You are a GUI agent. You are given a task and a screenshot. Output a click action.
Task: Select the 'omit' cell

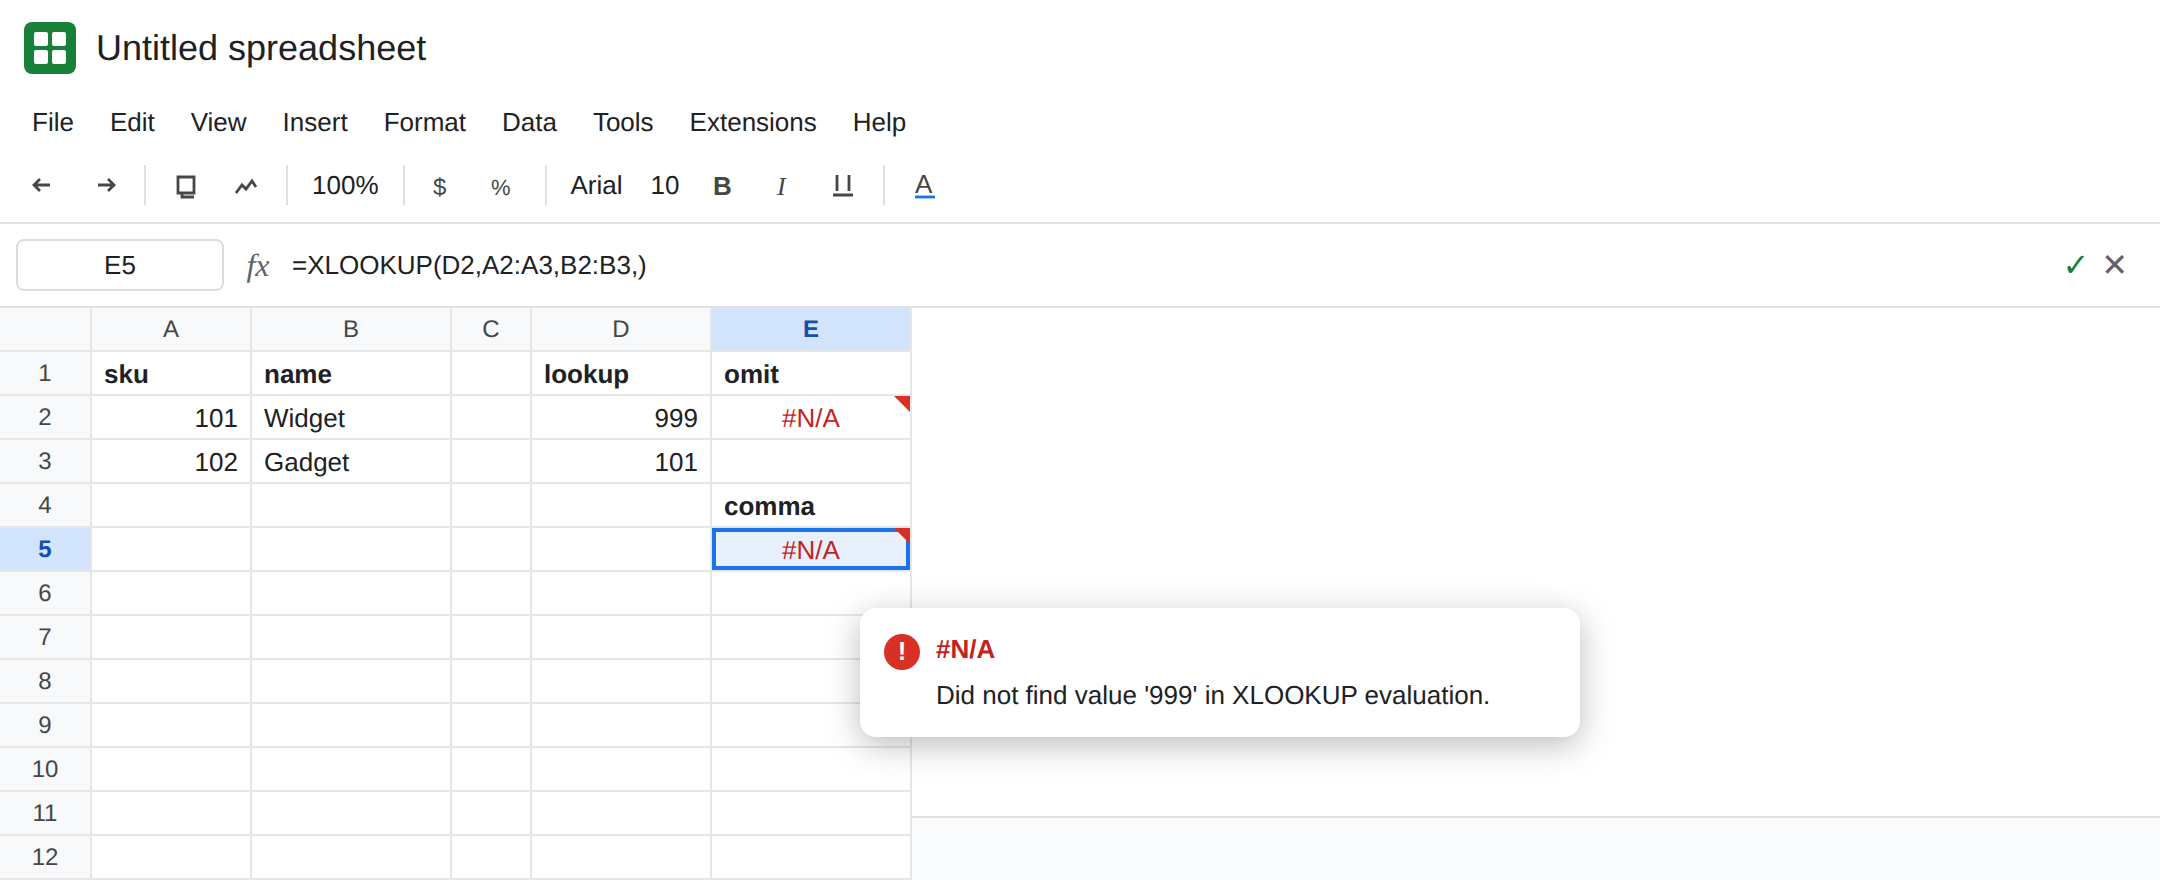click(811, 373)
